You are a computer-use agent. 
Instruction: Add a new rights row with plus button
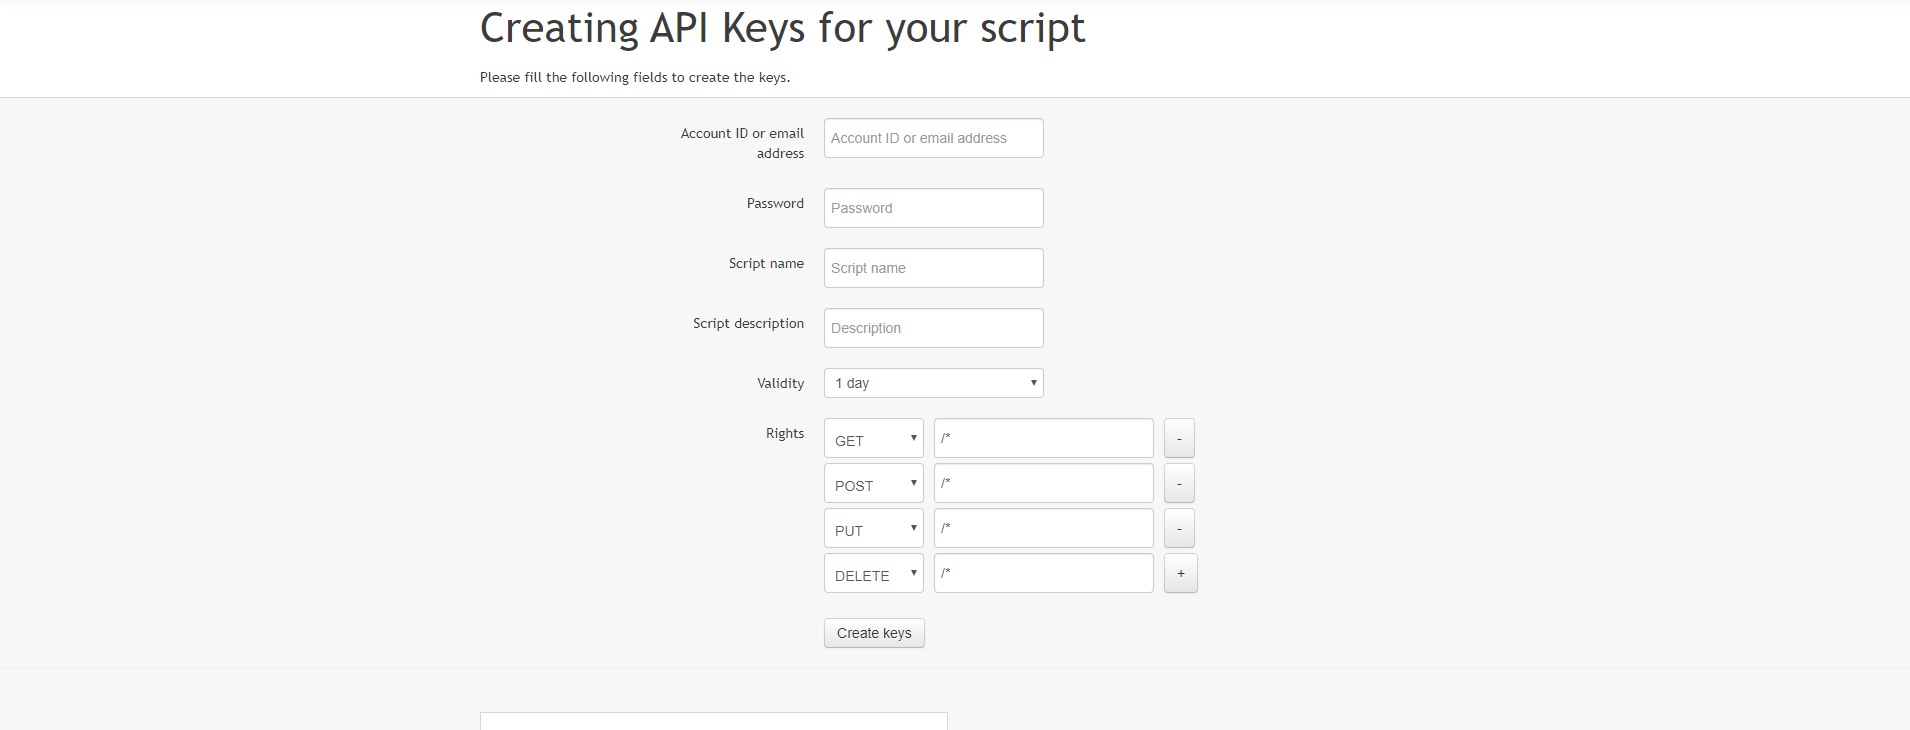click(x=1180, y=573)
